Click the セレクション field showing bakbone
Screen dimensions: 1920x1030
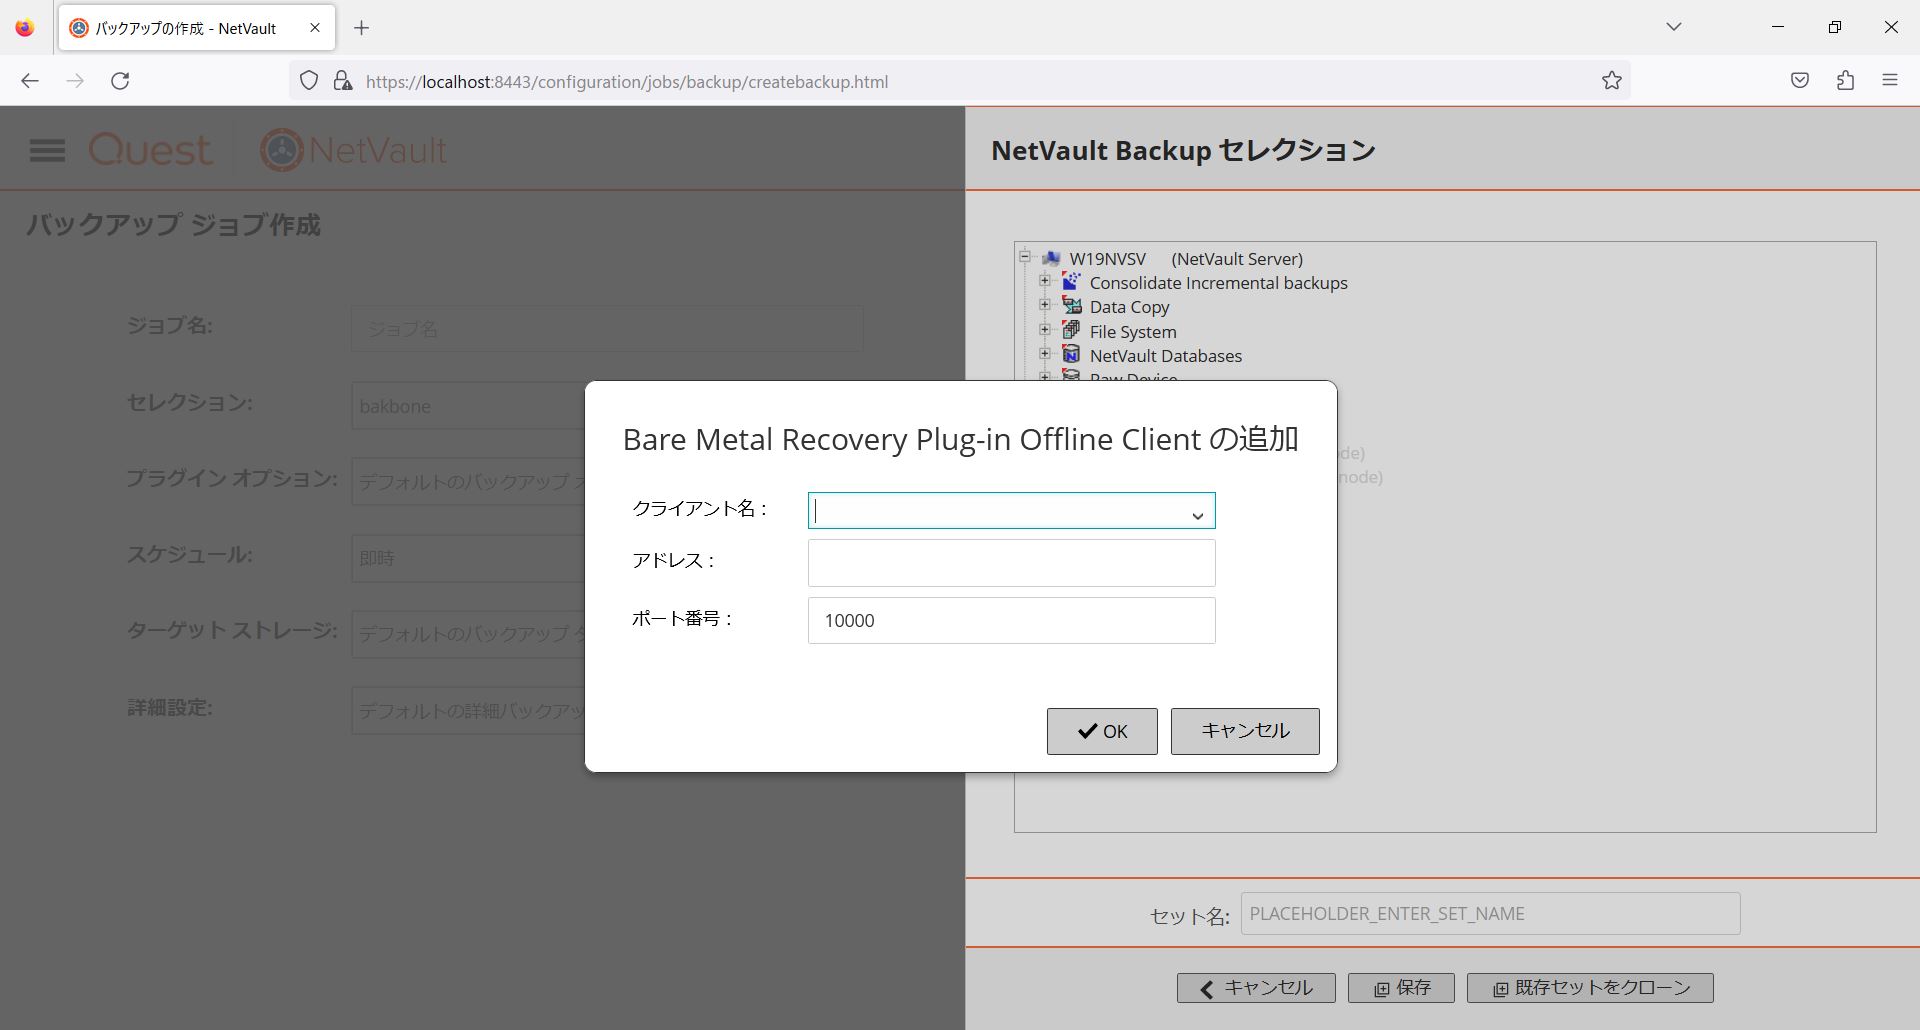coord(468,405)
